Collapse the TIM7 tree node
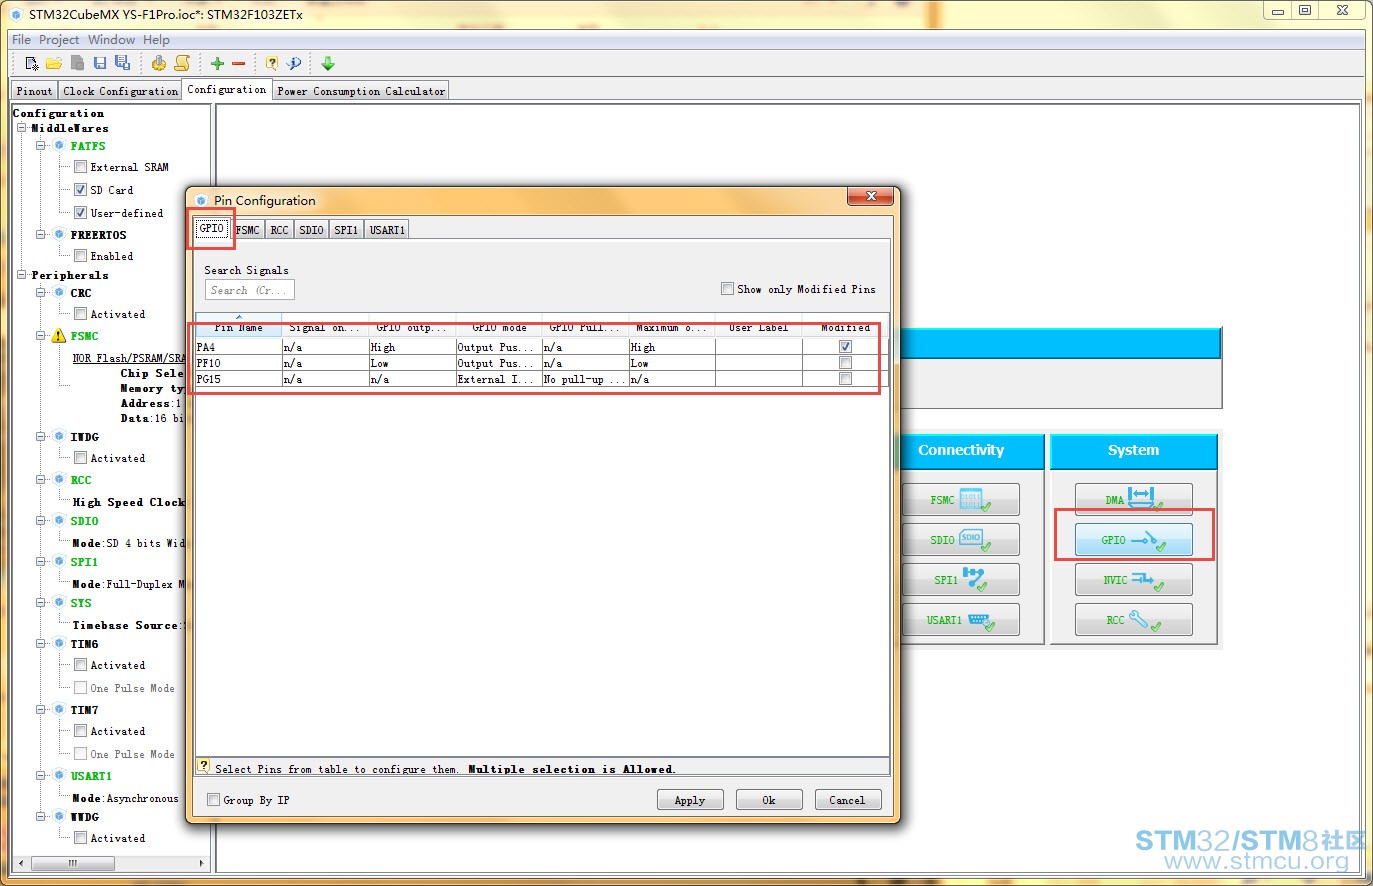Viewport: 1373px width, 886px height. tap(41, 710)
